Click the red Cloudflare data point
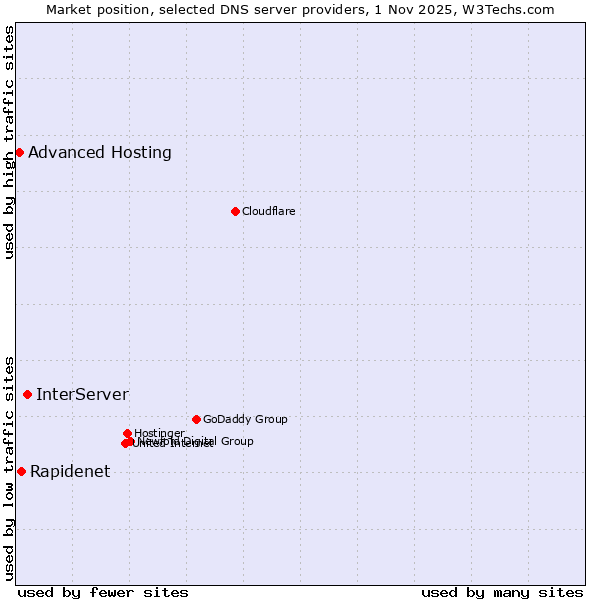Viewport: 600px width, 600px height. 235,211
